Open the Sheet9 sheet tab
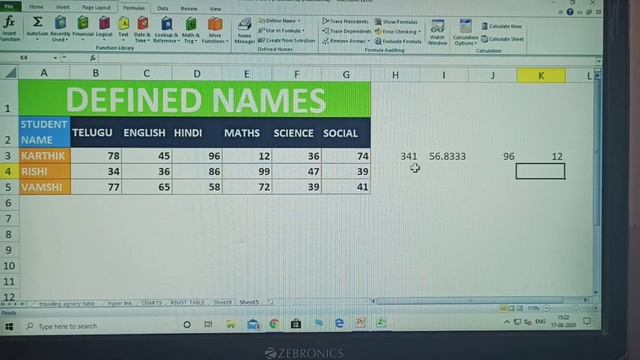This screenshot has height=360, width=640. click(222, 302)
